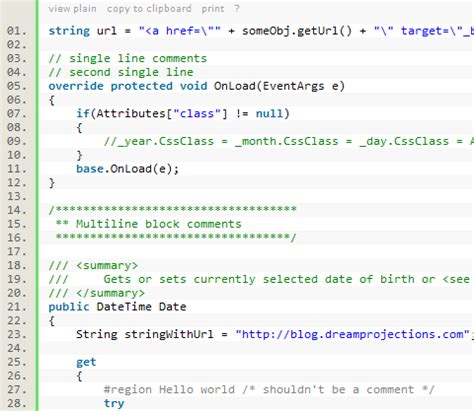The height and width of the screenshot is (411, 474).
Task: Click '#region Hello world' line
Action: click(269, 390)
